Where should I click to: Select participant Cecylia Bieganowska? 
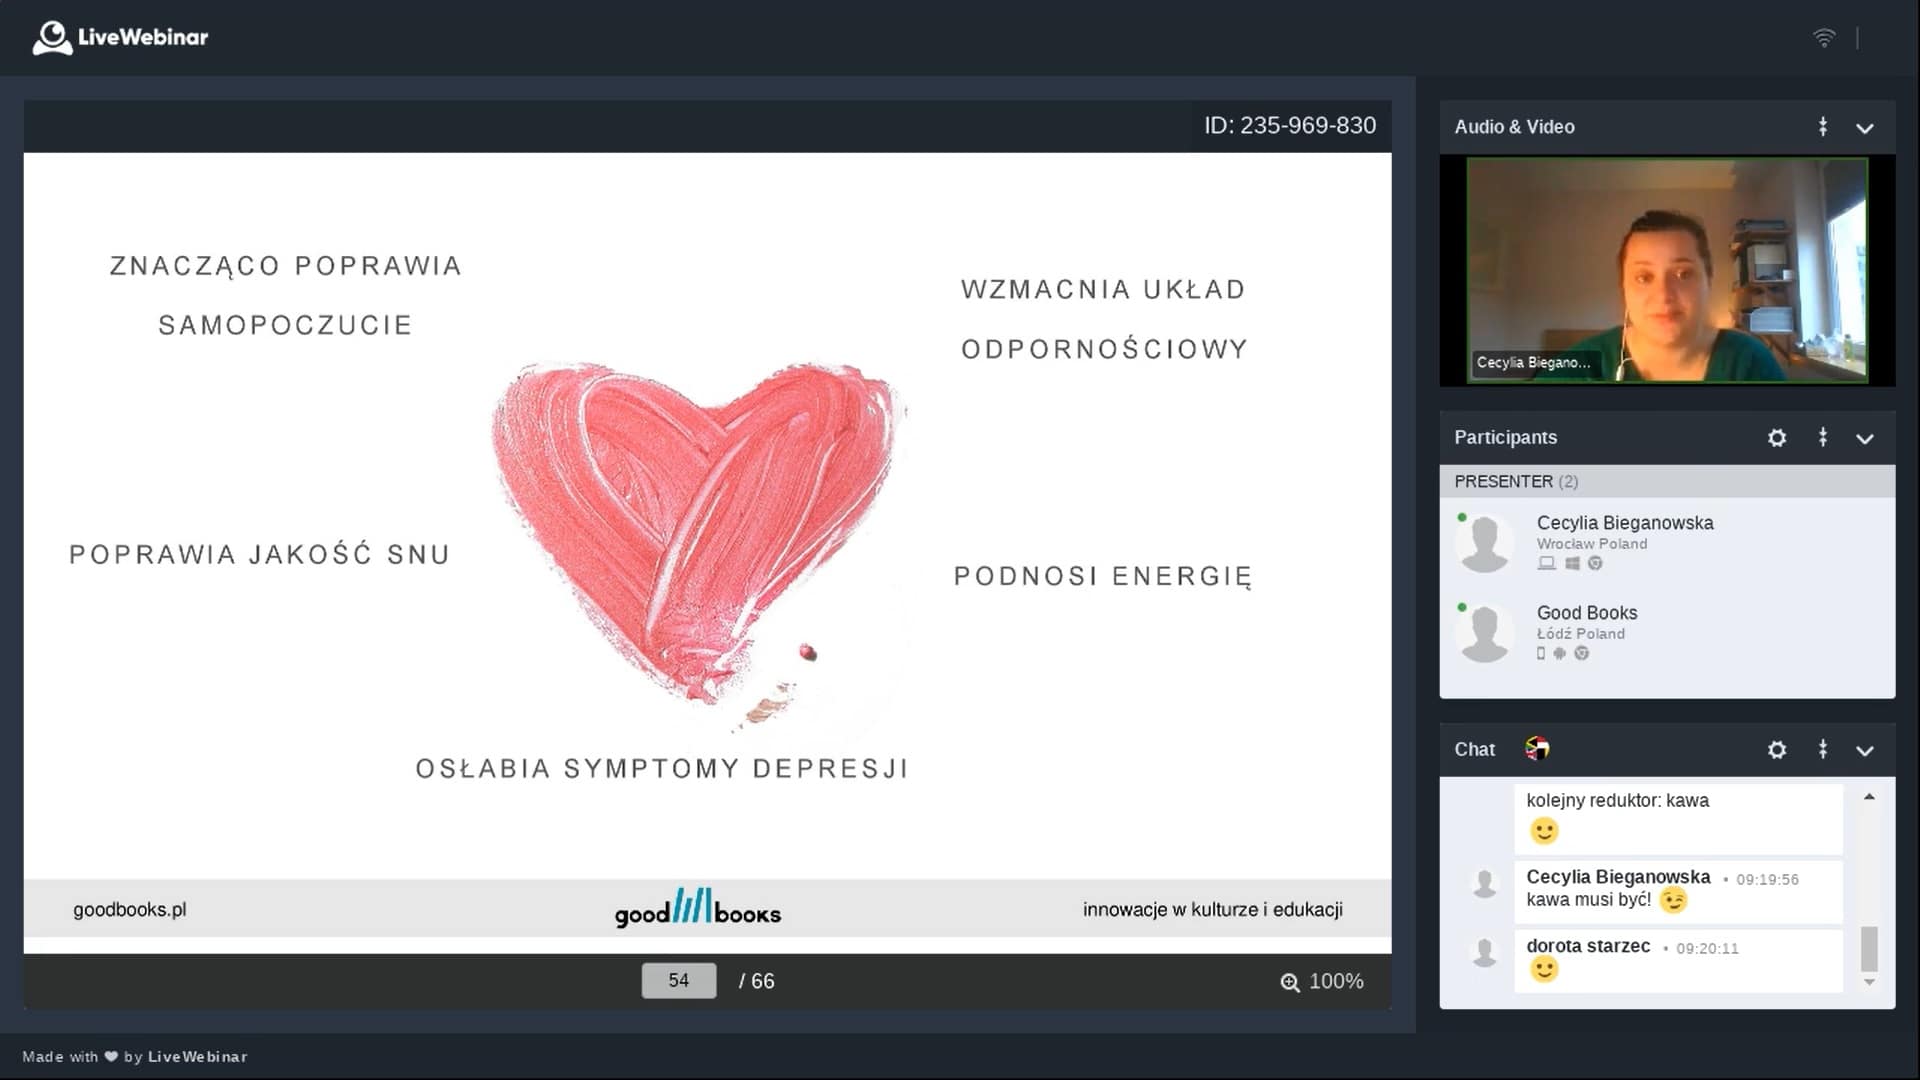tap(1624, 523)
